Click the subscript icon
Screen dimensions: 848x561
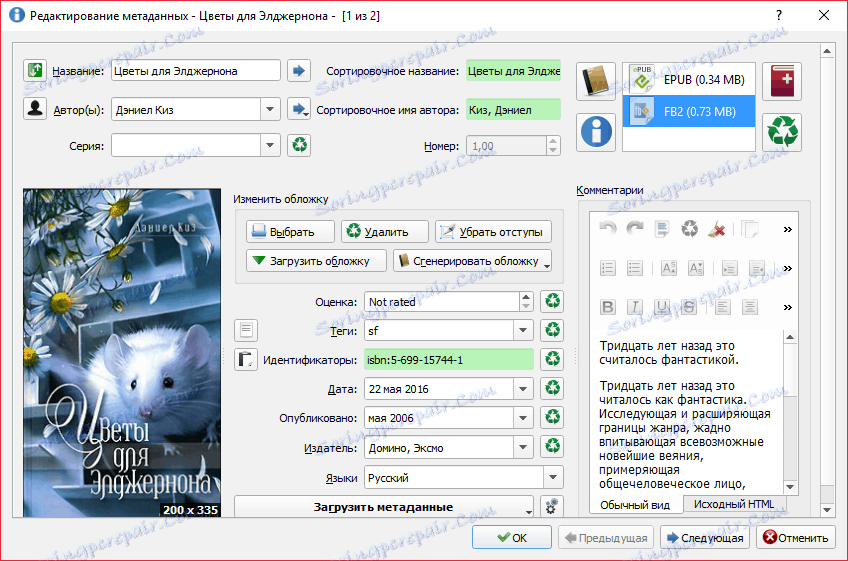(695, 268)
